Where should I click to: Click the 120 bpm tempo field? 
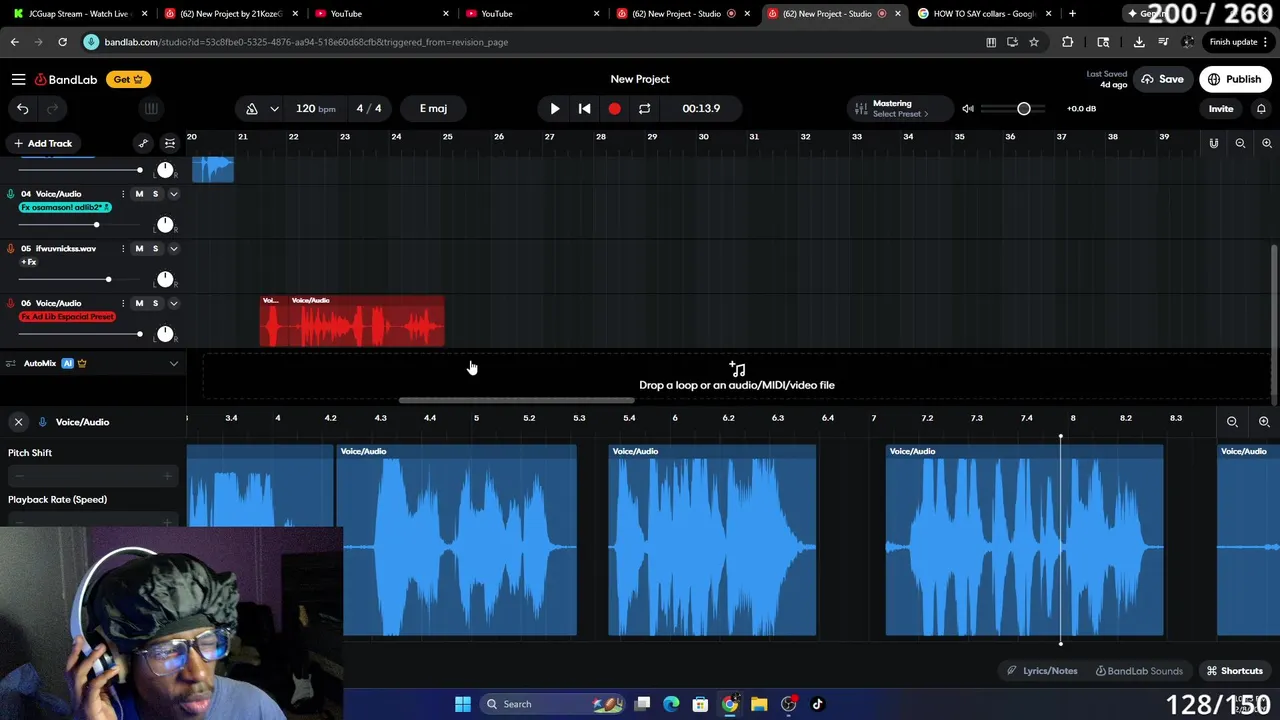315,108
